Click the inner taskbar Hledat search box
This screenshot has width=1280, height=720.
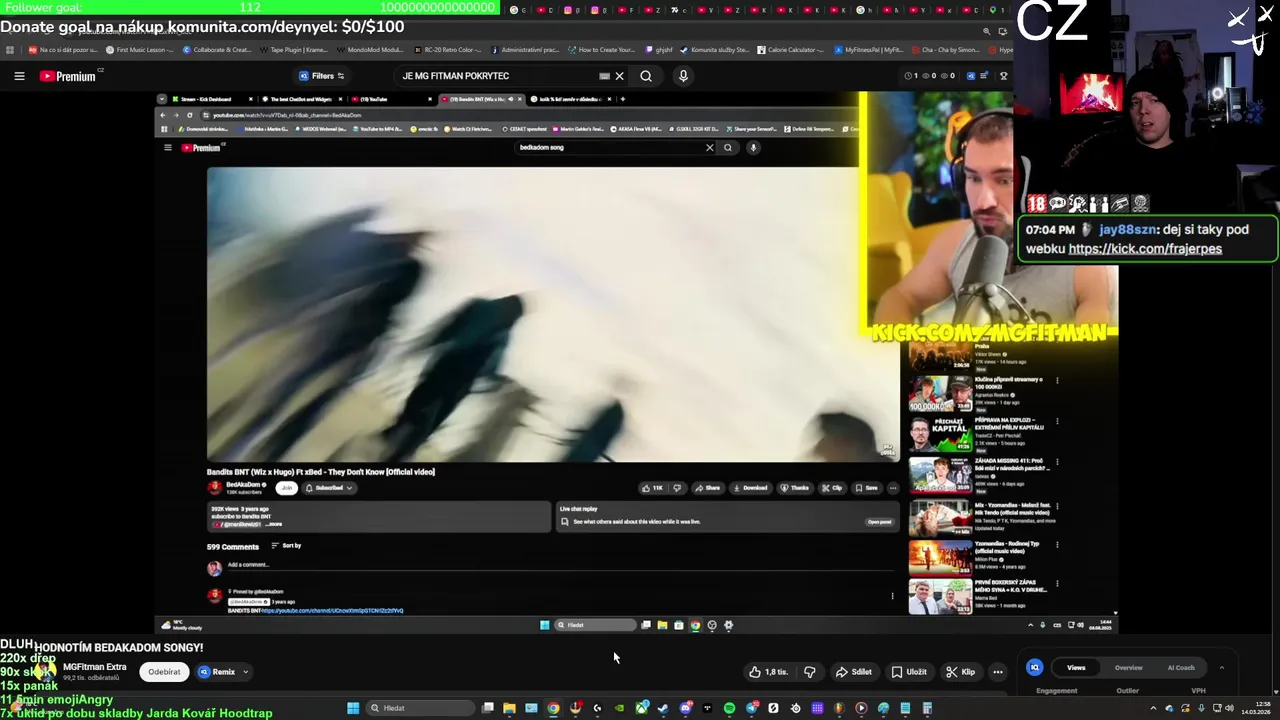595,625
